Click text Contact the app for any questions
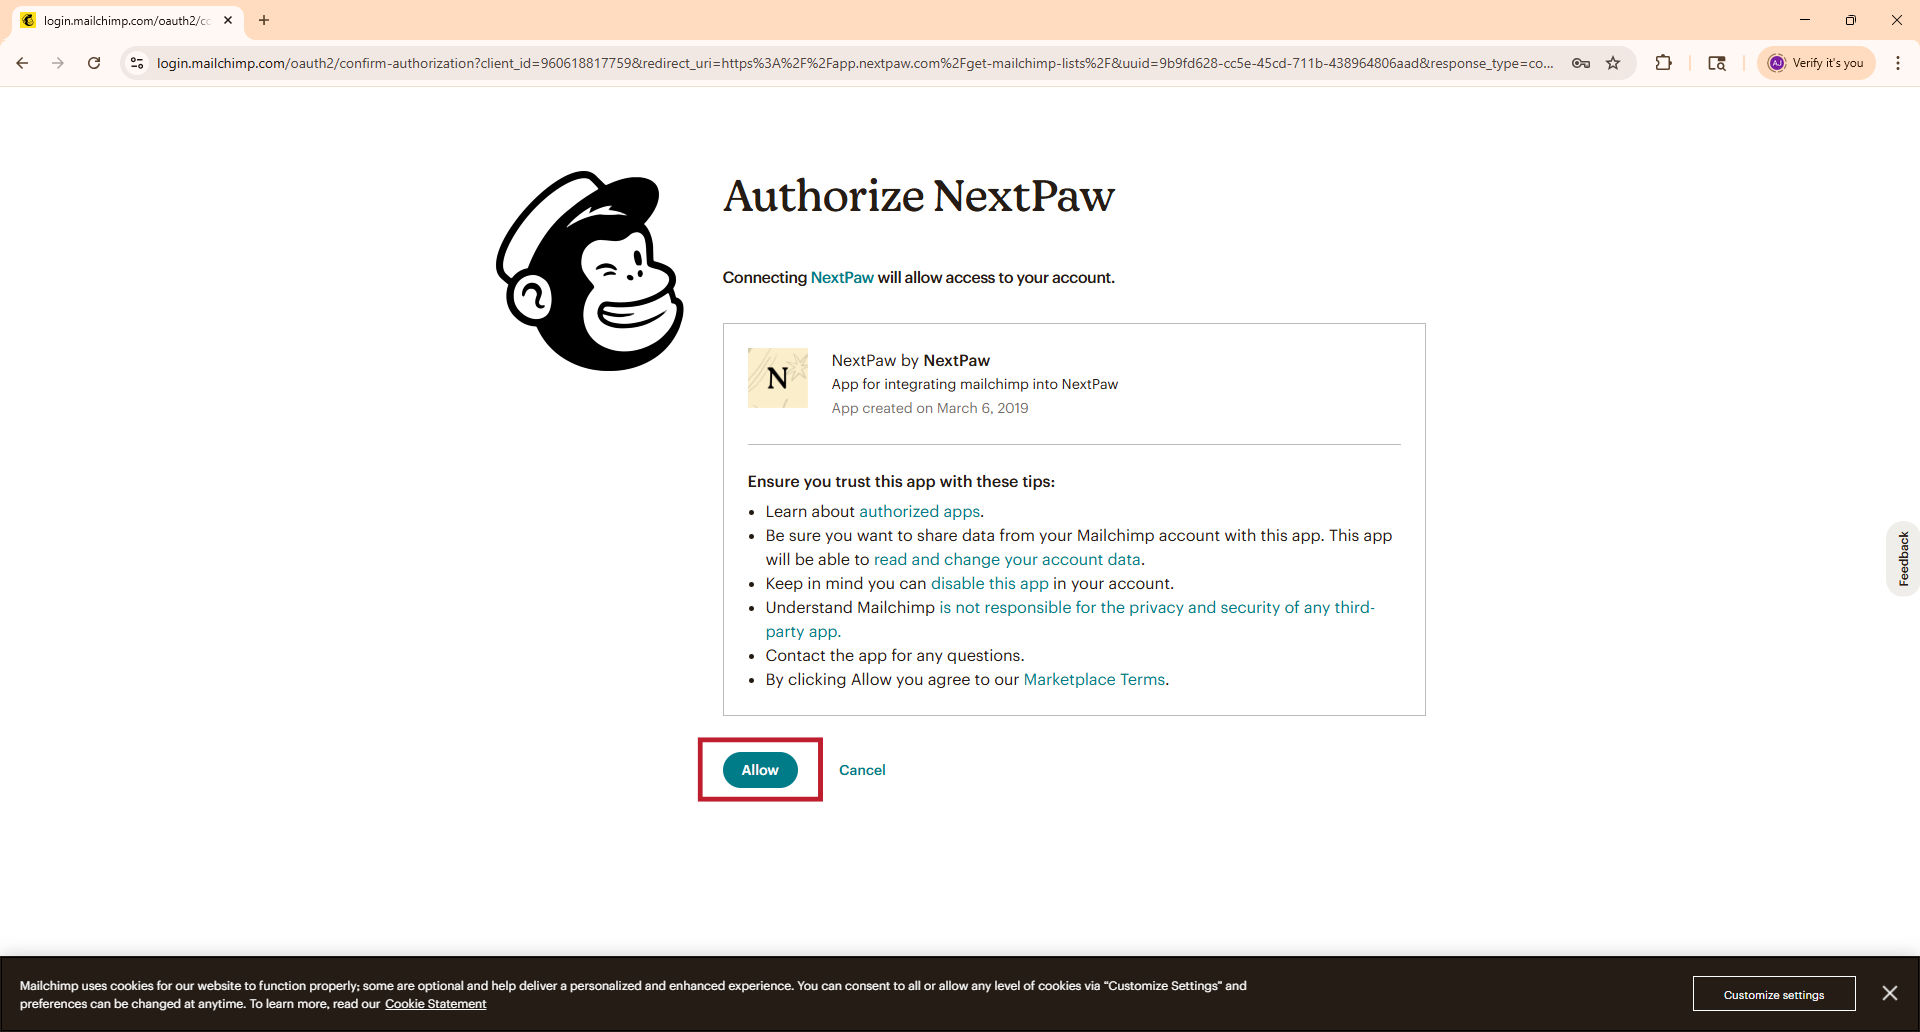 (895, 656)
